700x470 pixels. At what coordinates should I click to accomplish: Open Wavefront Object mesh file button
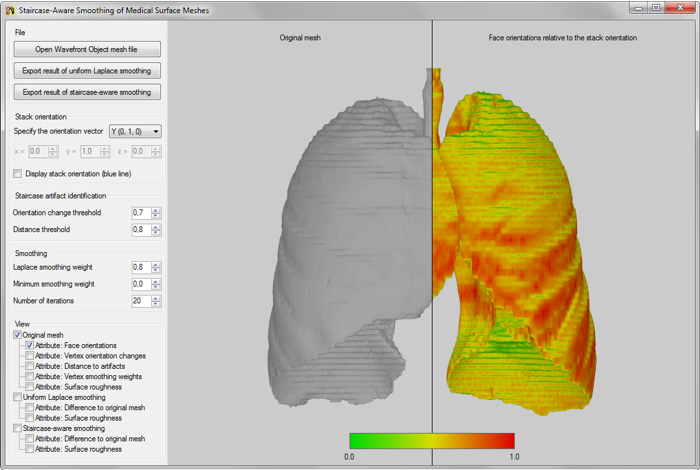pos(87,50)
